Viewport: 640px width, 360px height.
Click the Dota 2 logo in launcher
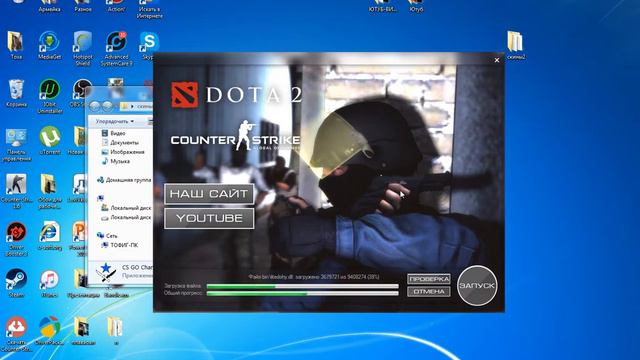pyautogui.click(x=237, y=95)
